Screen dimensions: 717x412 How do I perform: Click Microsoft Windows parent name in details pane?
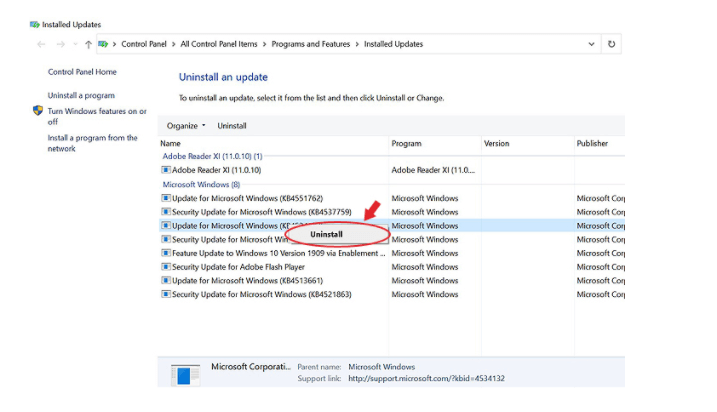[381, 367]
